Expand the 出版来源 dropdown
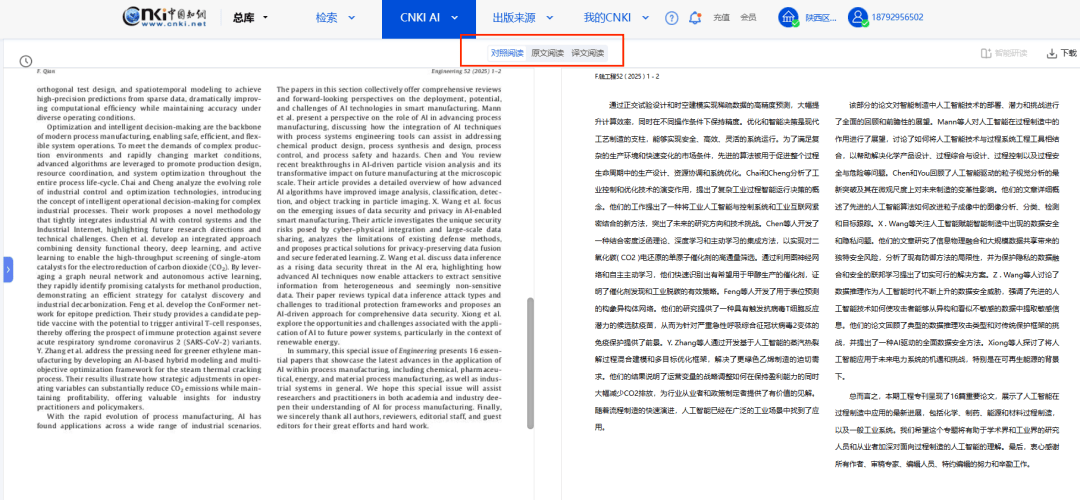The height and width of the screenshot is (500, 1080). click(x=522, y=18)
